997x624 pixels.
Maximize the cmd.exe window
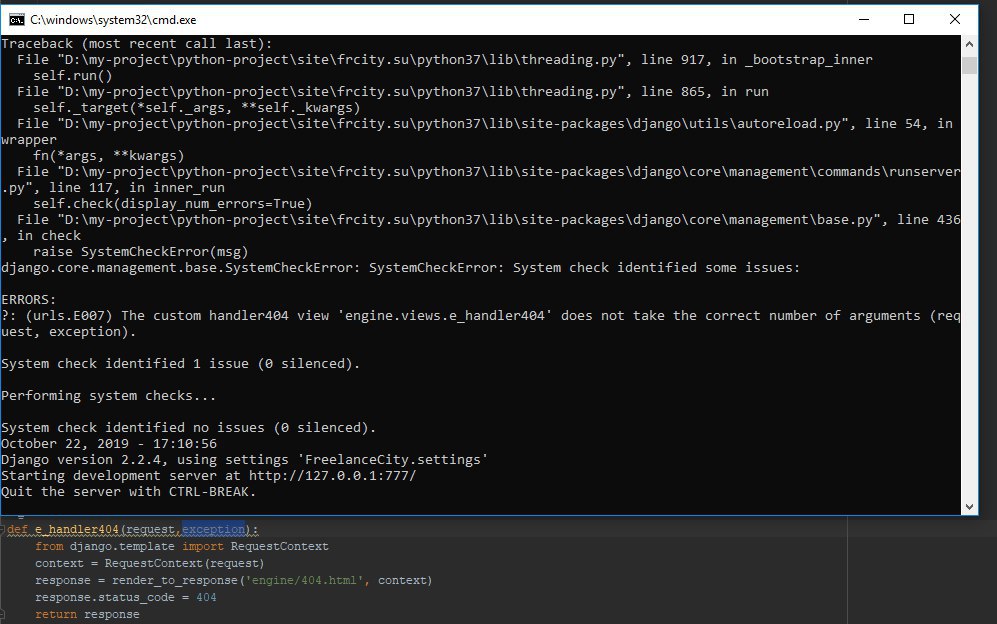coord(909,20)
